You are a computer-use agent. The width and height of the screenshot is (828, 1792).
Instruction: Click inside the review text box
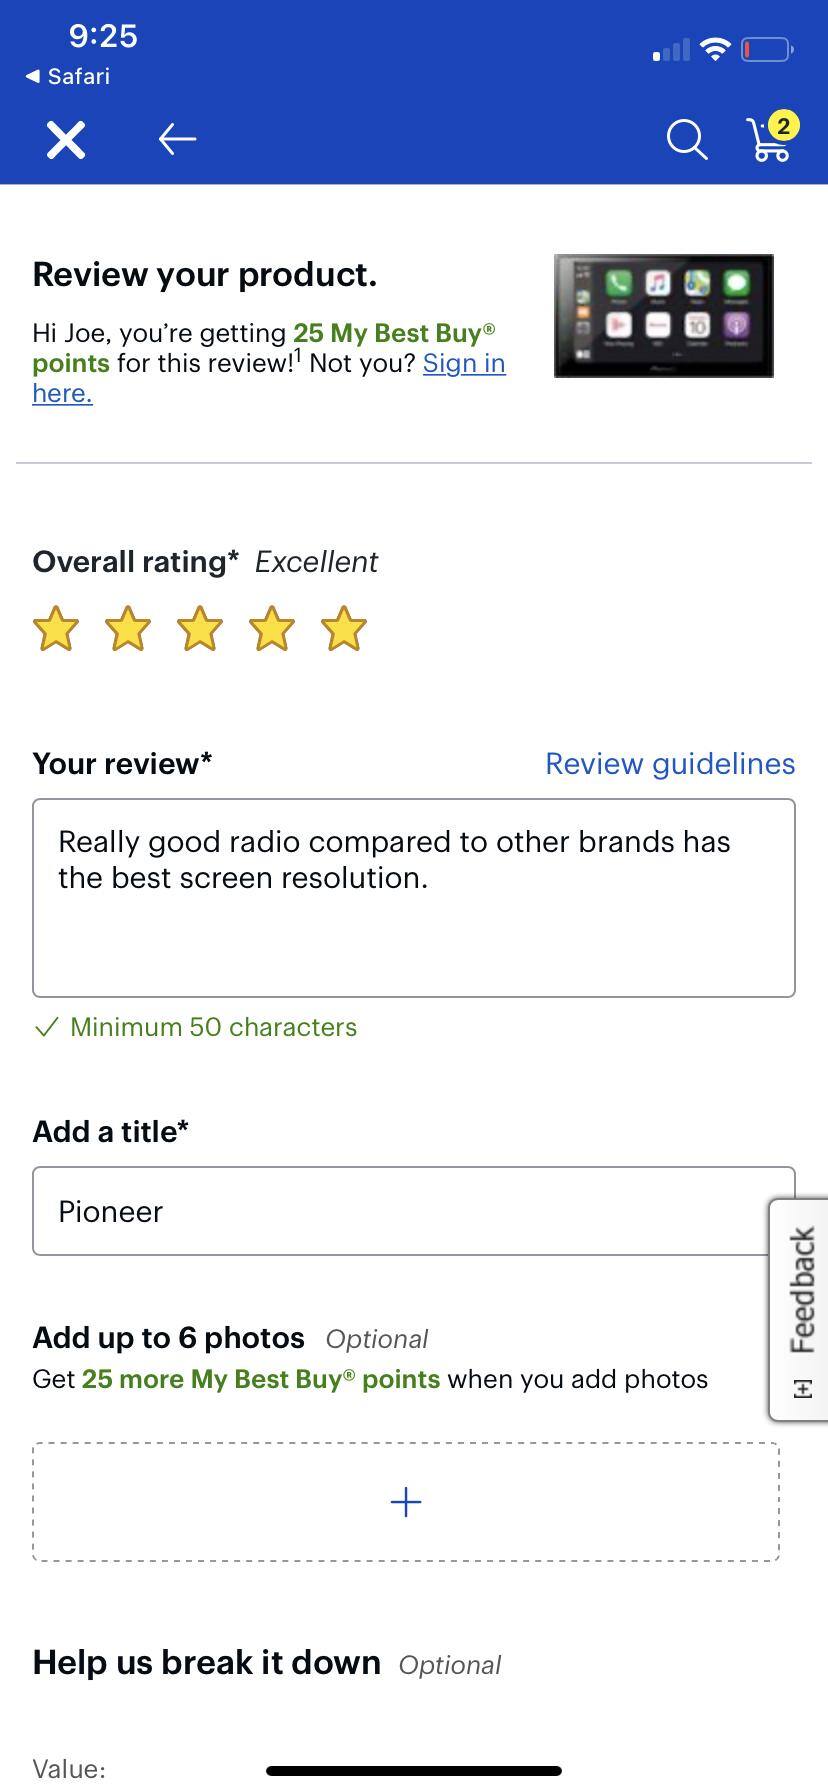point(413,895)
